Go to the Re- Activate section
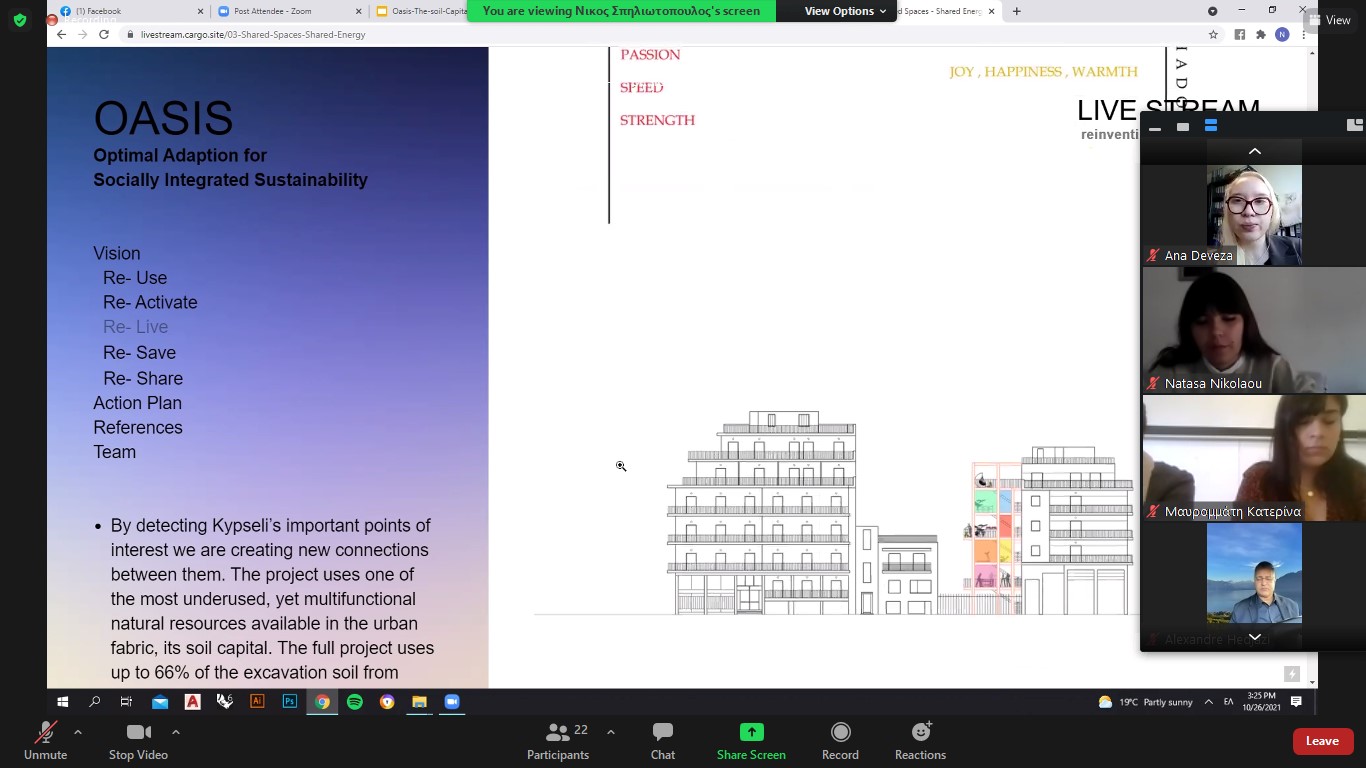1366x768 pixels. point(150,302)
